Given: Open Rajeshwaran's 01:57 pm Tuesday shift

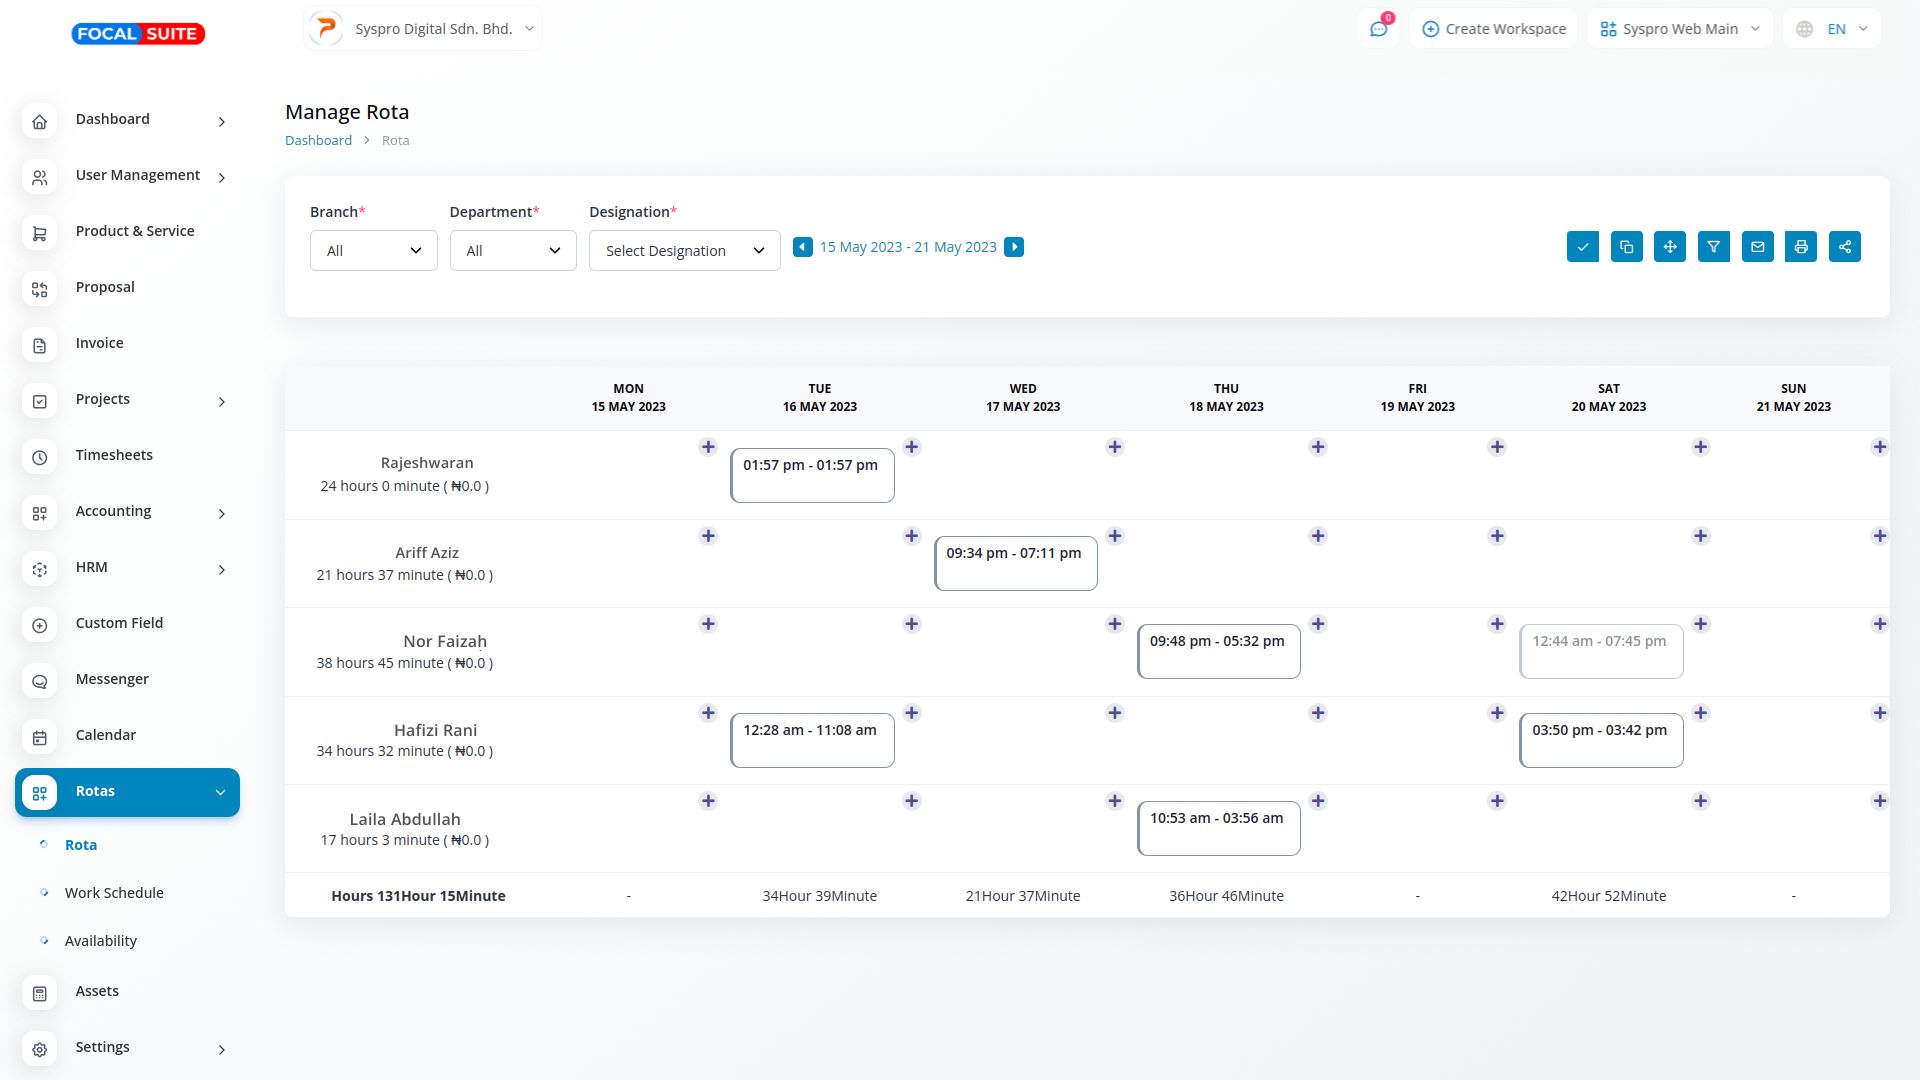Looking at the screenshot, I should [x=812, y=475].
